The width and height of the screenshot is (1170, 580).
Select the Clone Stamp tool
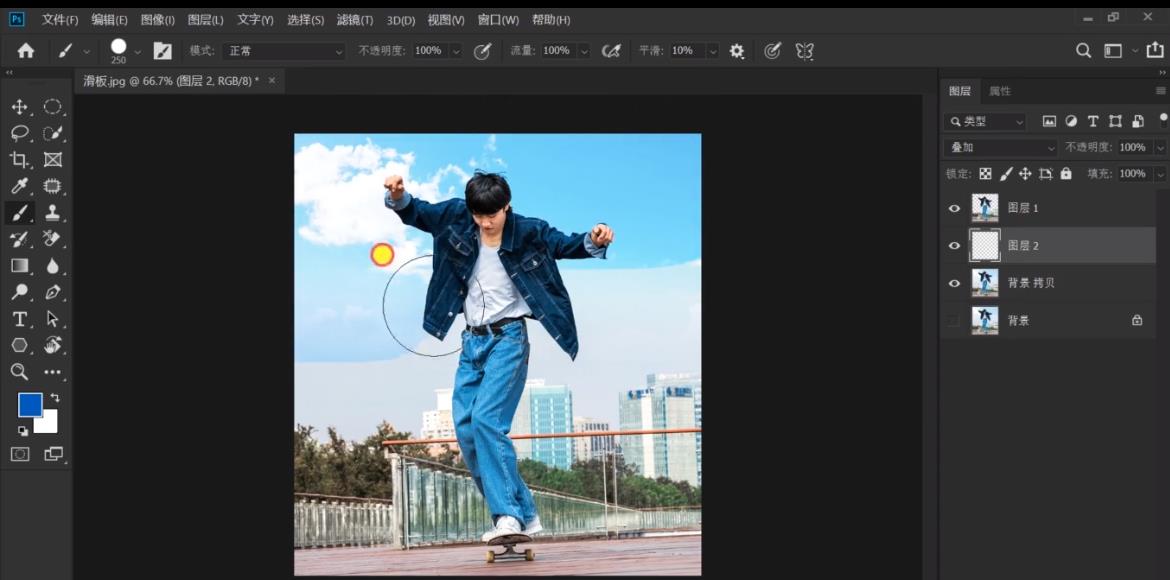tap(53, 212)
